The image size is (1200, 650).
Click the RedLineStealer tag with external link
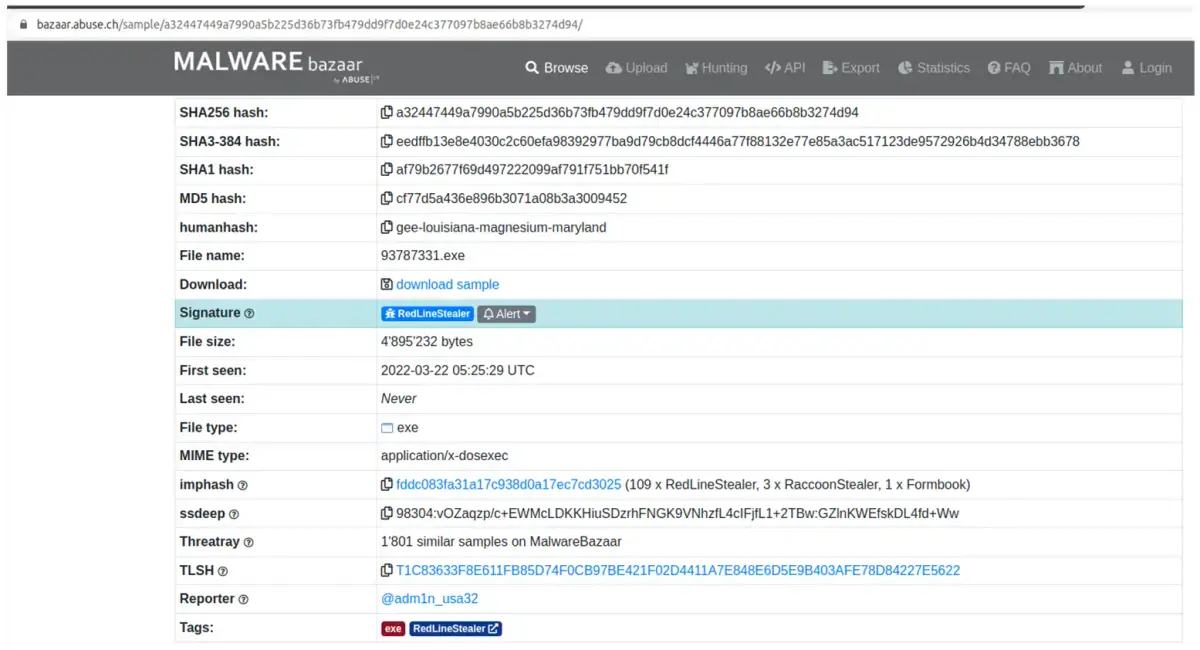point(455,629)
